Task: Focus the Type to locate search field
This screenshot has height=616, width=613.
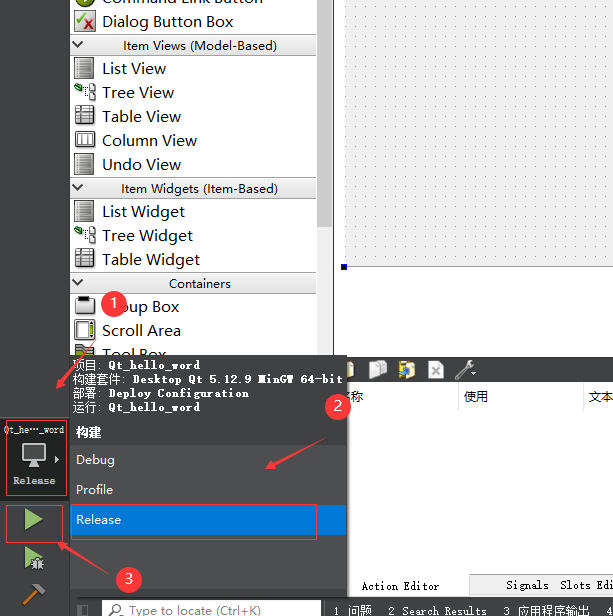Action: (x=211, y=610)
